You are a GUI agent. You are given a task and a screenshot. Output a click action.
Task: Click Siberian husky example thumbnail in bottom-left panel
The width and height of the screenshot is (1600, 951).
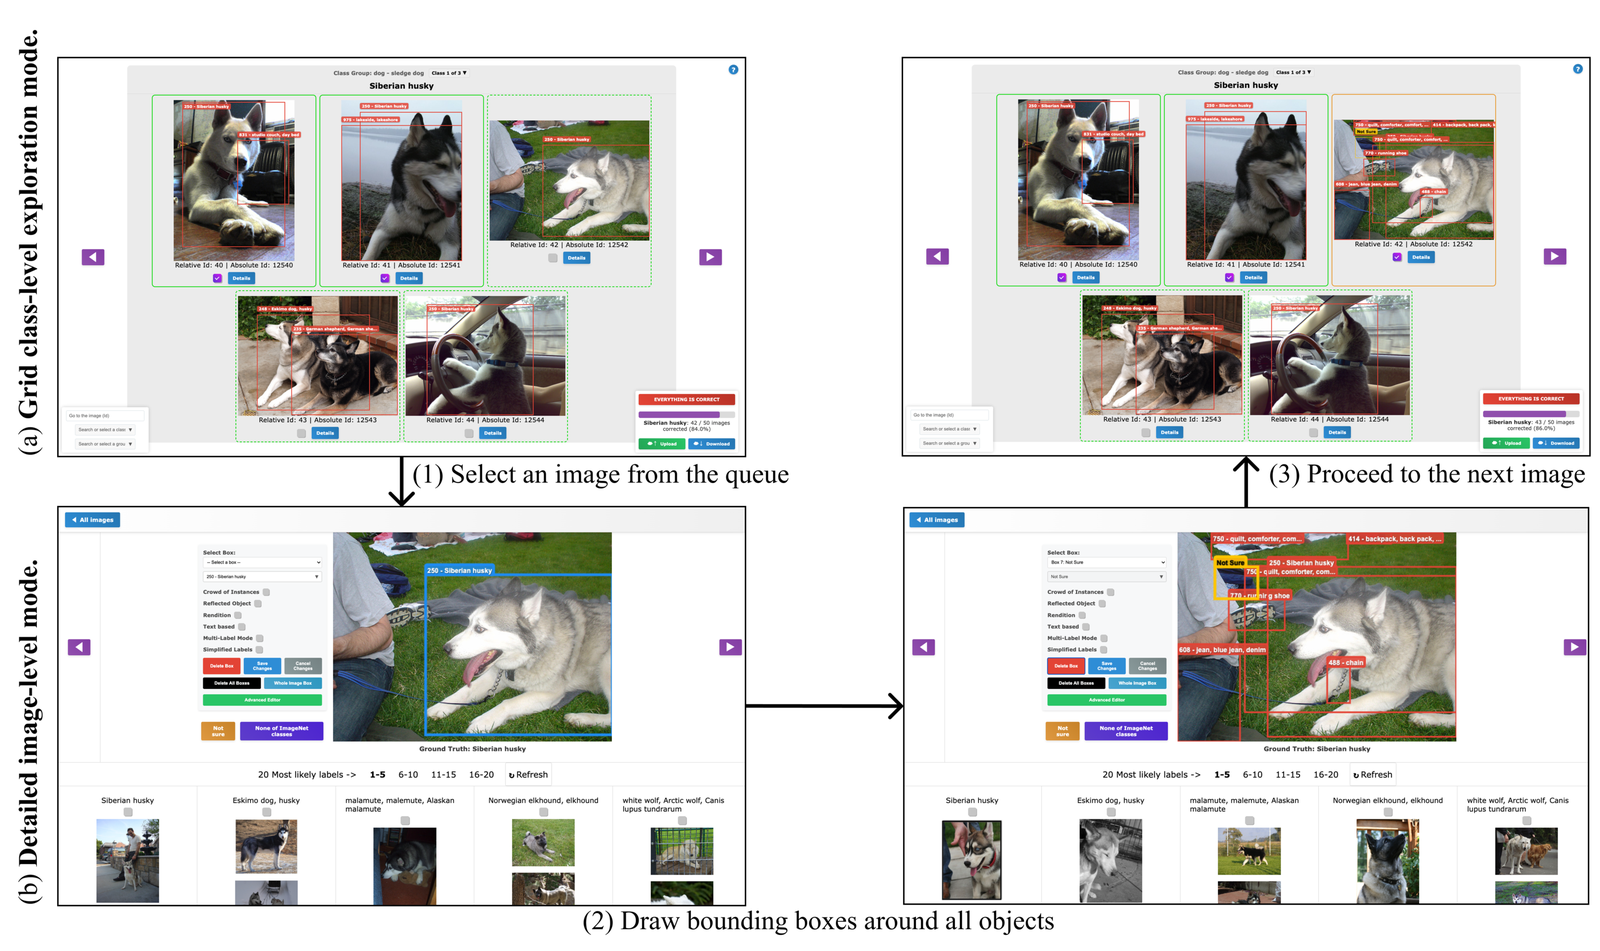[127, 861]
